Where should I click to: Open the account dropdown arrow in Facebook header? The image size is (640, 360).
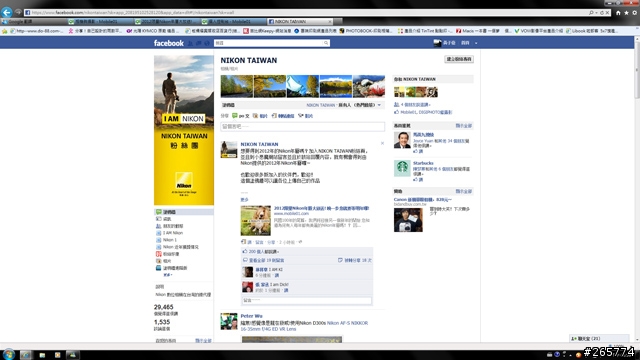(476, 43)
